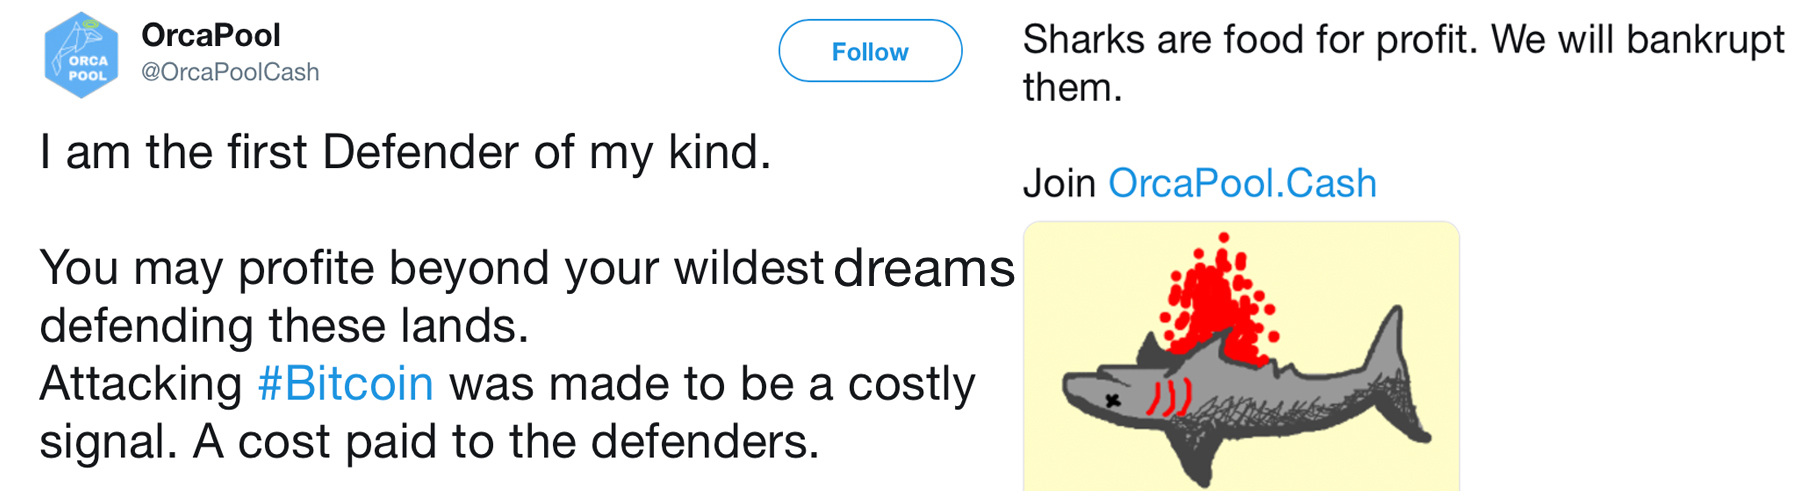Open the OrcaPool display name profile
The image size is (1800, 500).
point(210,35)
